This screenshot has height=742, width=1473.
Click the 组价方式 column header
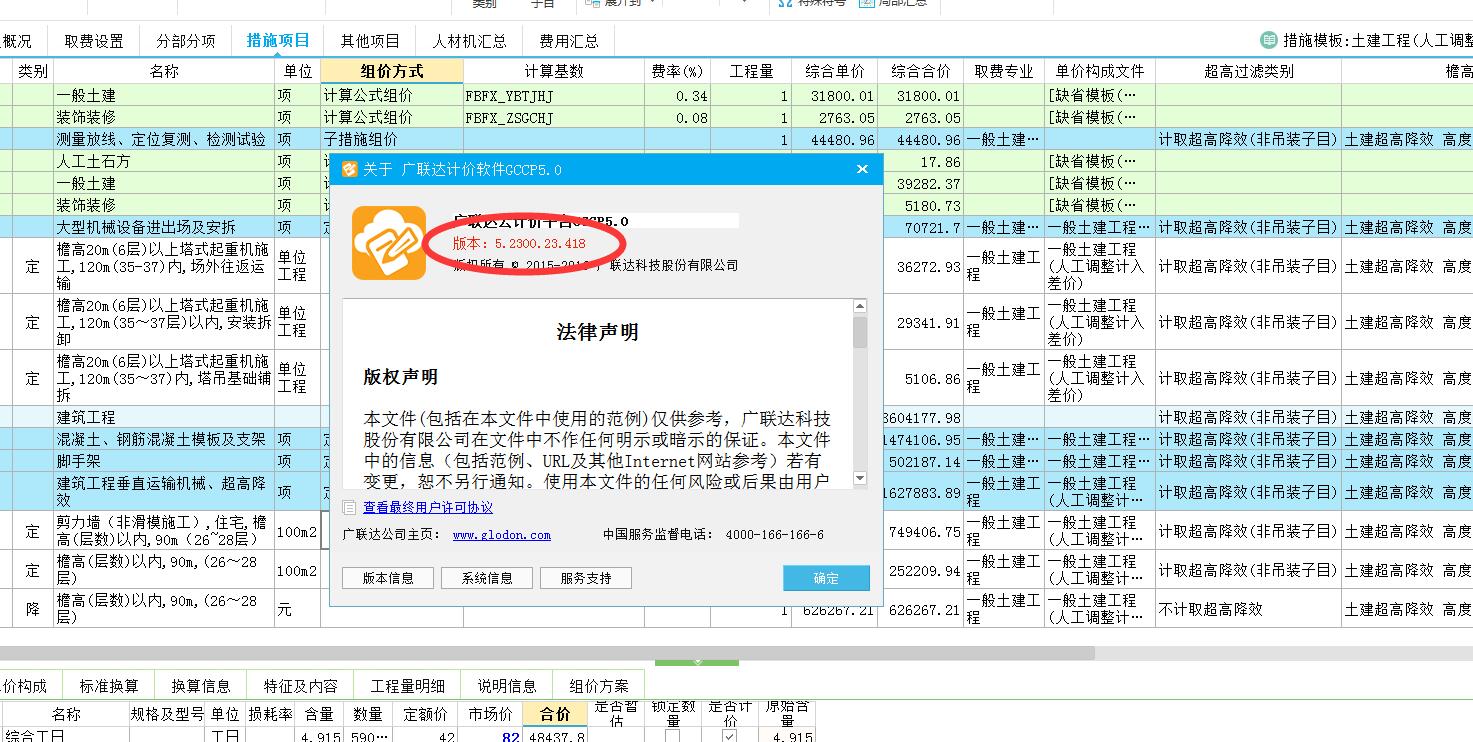pyautogui.click(x=392, y=71)
